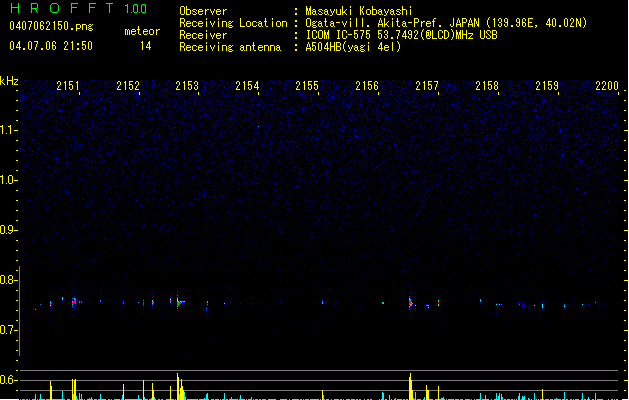Click the 0.7 frequency axis label
Viewport: 629px width, 400px height.
[x=8, y=330]
